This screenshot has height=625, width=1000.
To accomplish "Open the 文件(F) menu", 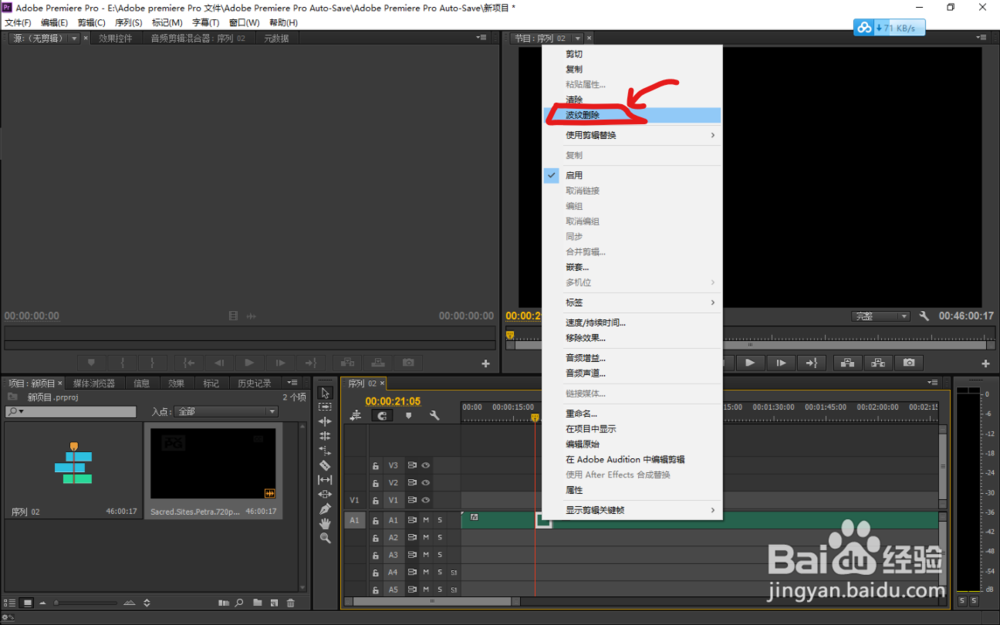I will pos(18,22).
